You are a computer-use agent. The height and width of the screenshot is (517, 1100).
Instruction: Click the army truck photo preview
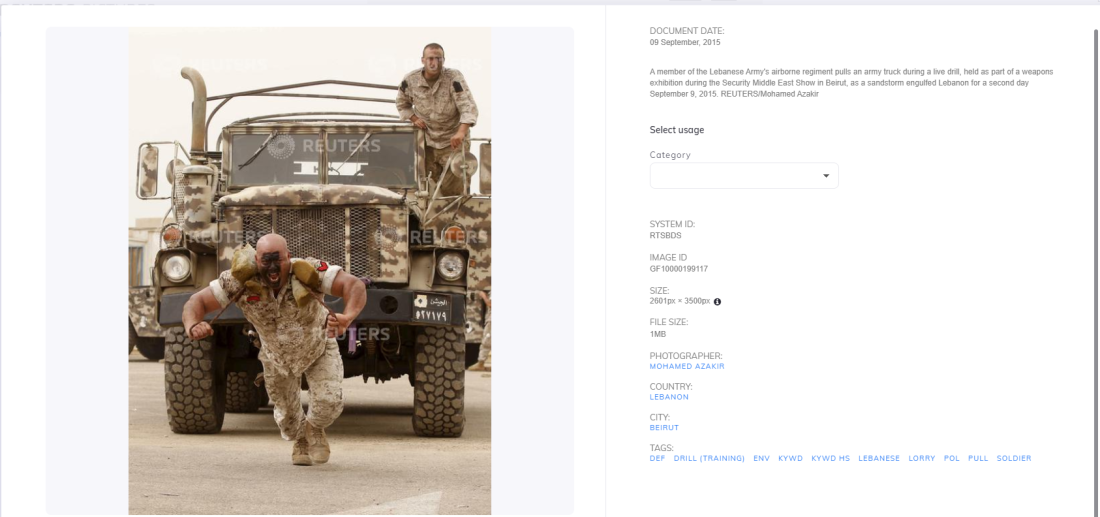[309, 271]
